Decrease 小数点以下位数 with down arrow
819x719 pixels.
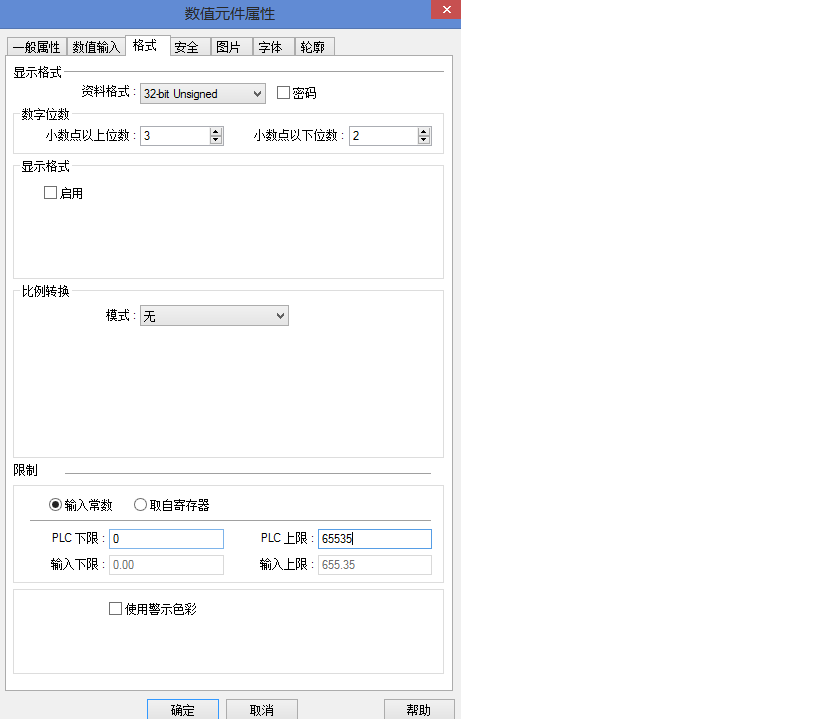click(424, 140)
